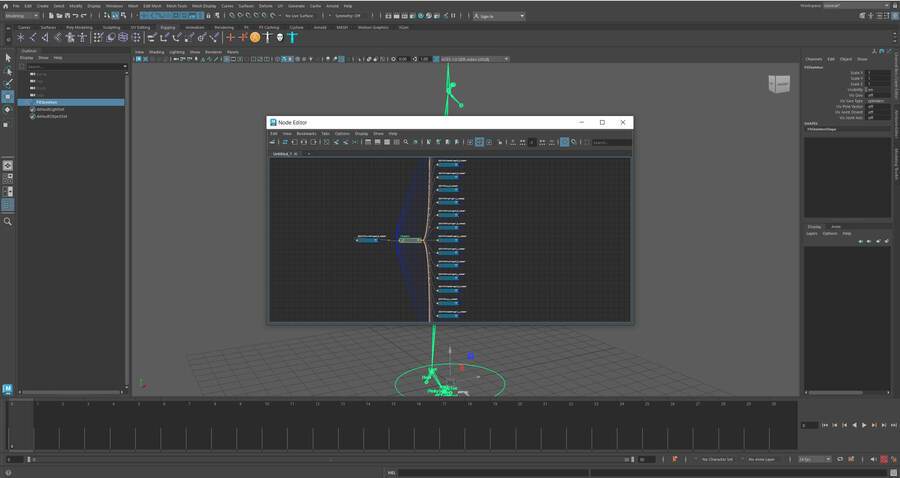The width and height of the screenshot is (900, 478).
Task: Click the view cube in the viewport
Action: click(x=777, y=85)
